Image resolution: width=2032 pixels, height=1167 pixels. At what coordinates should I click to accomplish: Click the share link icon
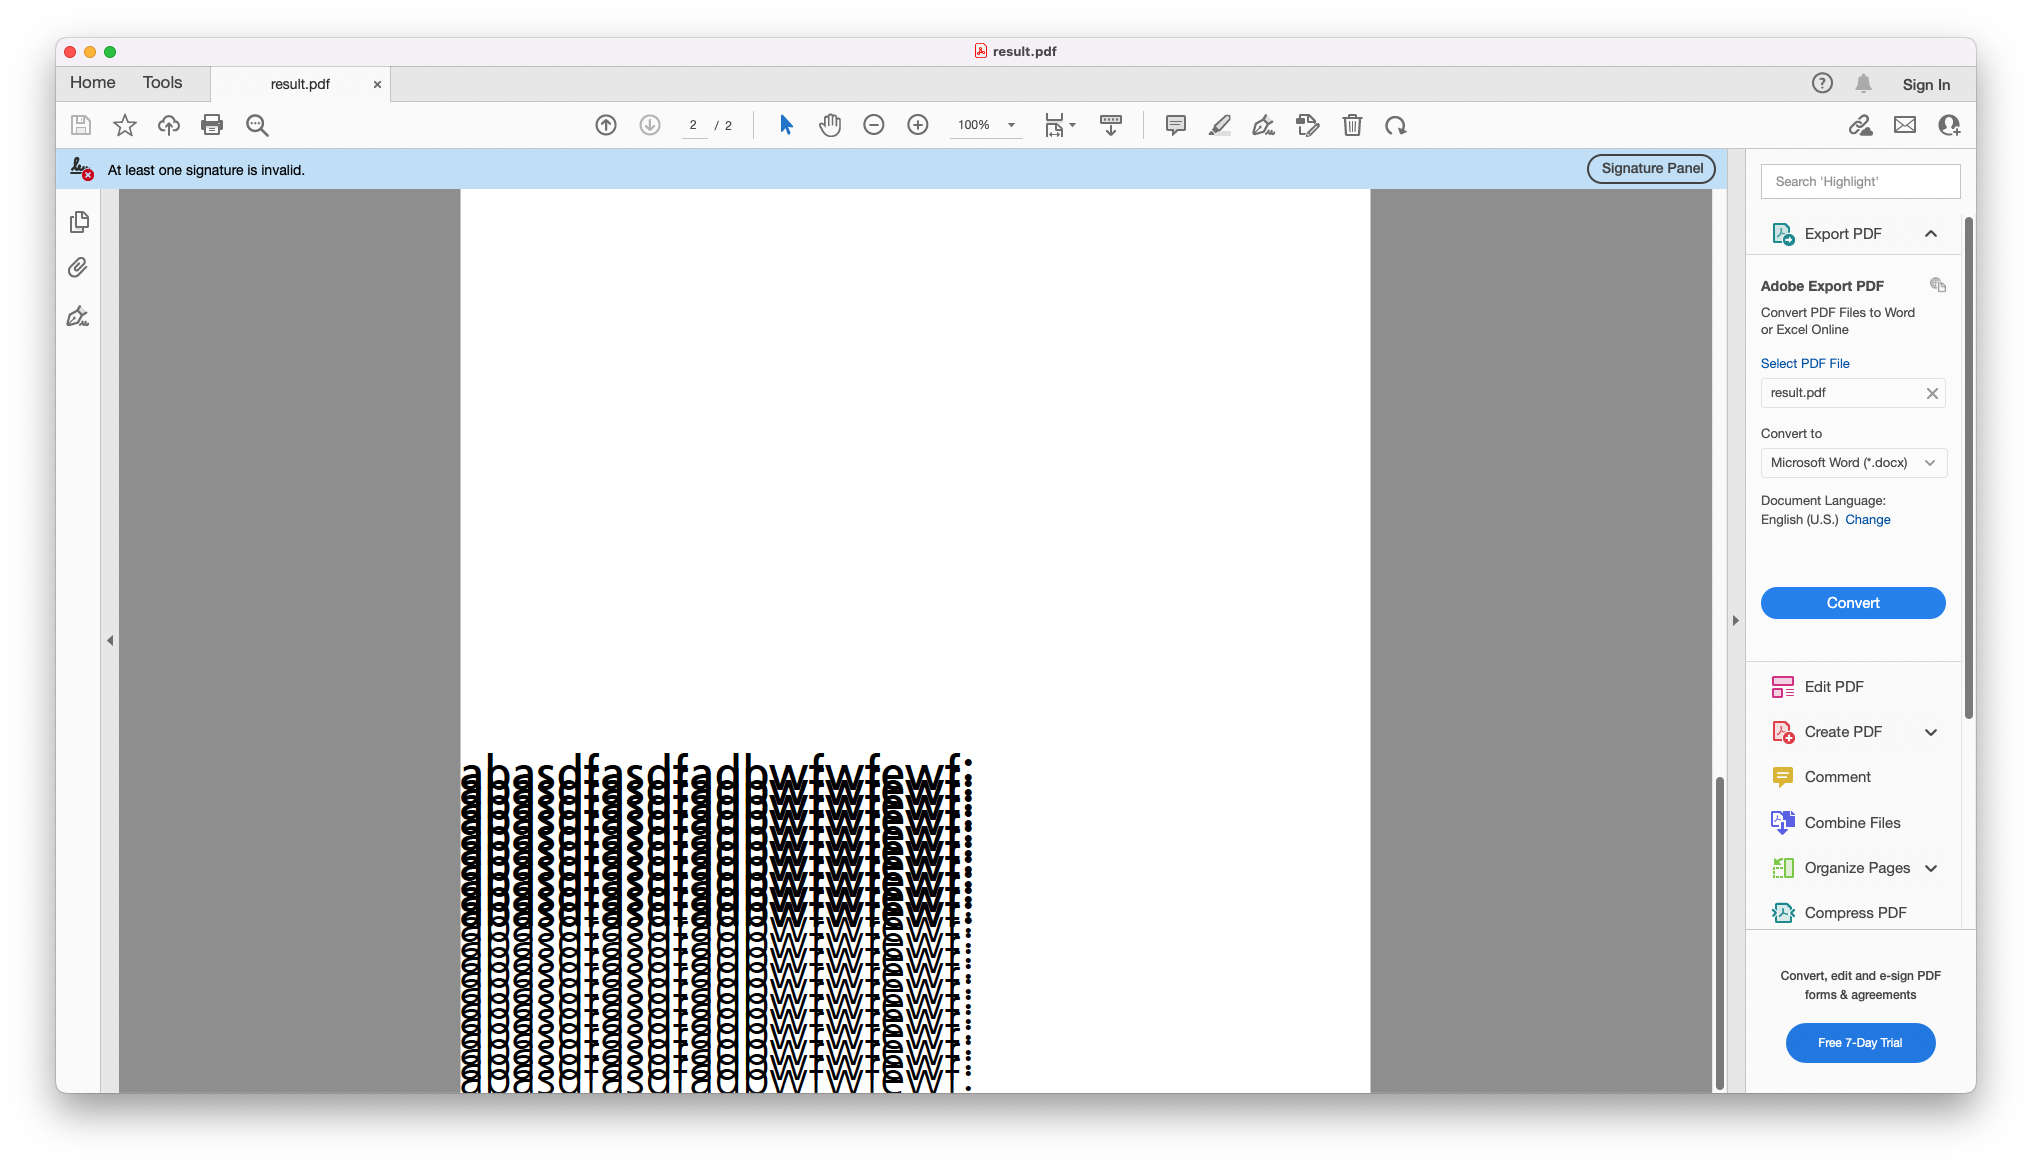(x=1860, y=125)
